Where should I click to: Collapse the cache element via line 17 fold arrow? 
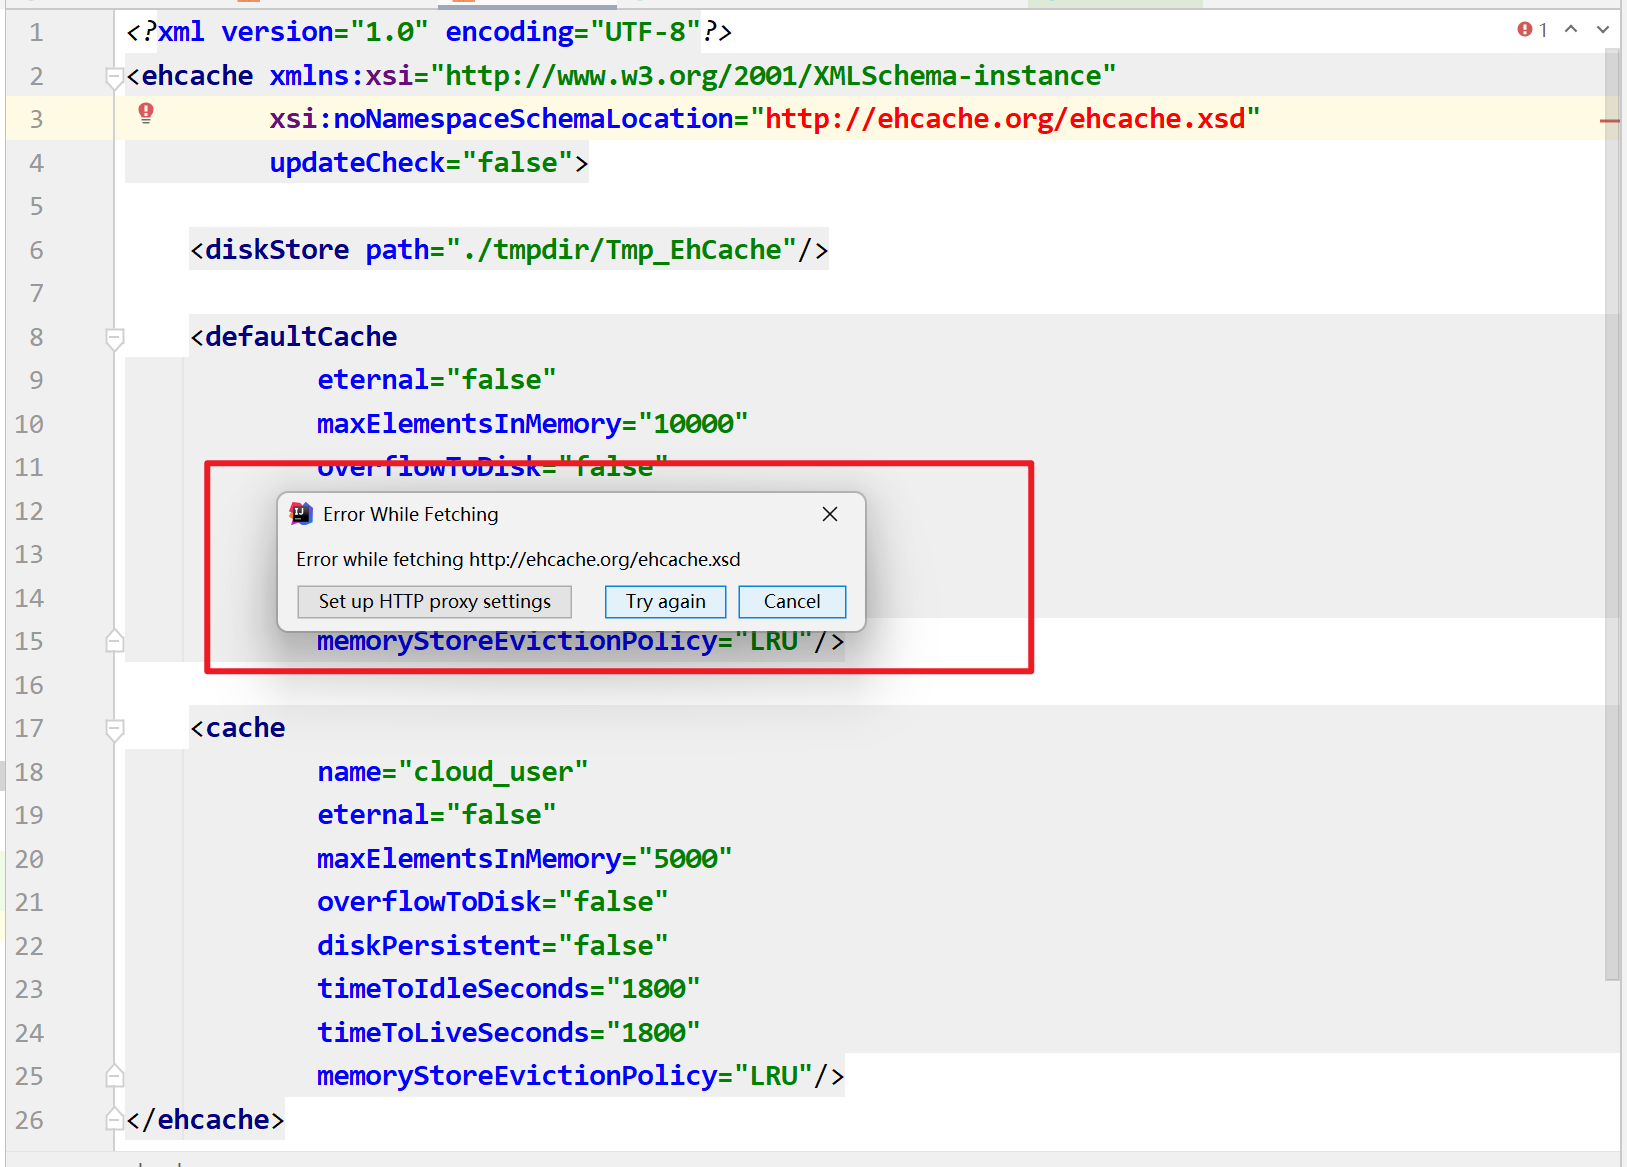(114, 729)
